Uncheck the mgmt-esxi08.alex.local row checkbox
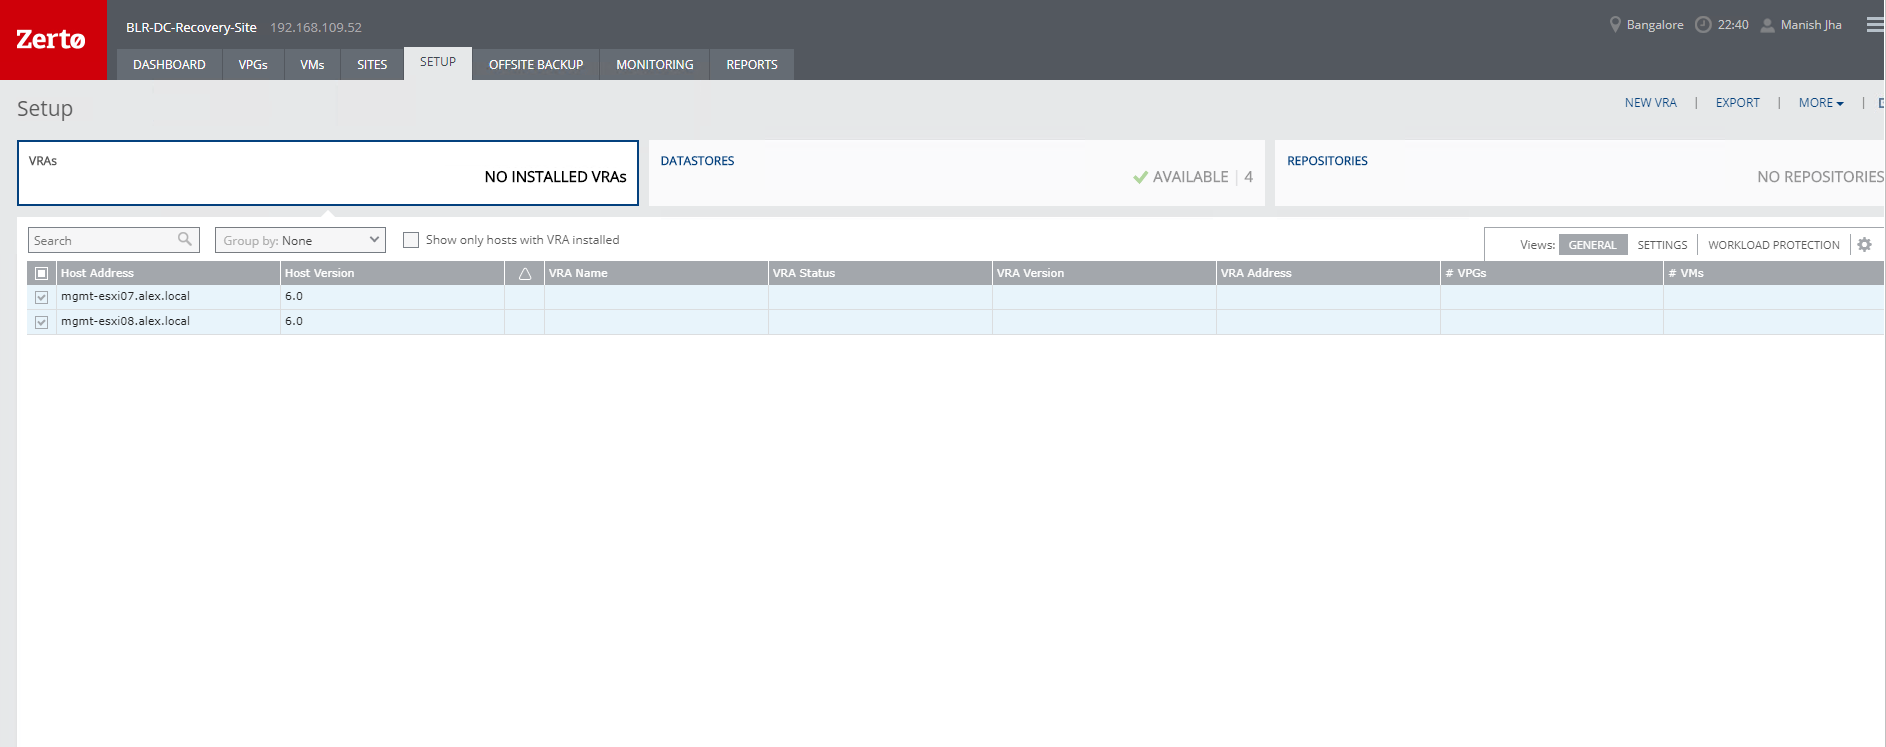 (42, 322)
